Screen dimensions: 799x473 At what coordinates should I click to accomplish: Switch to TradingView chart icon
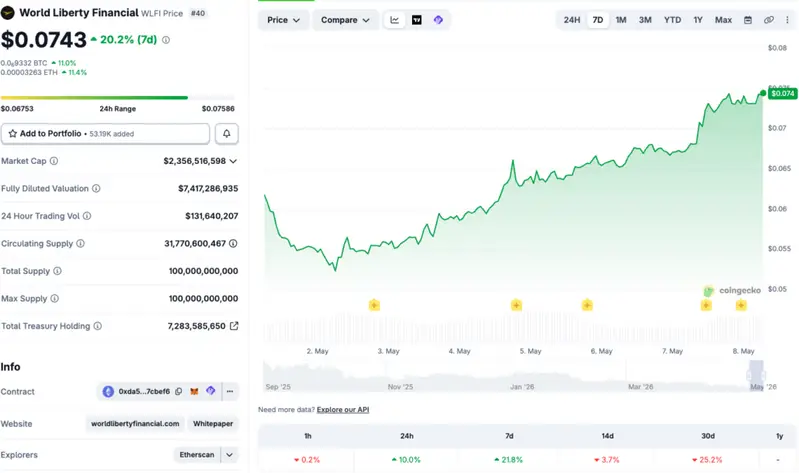pyautogui.click(x=416, y=20)
